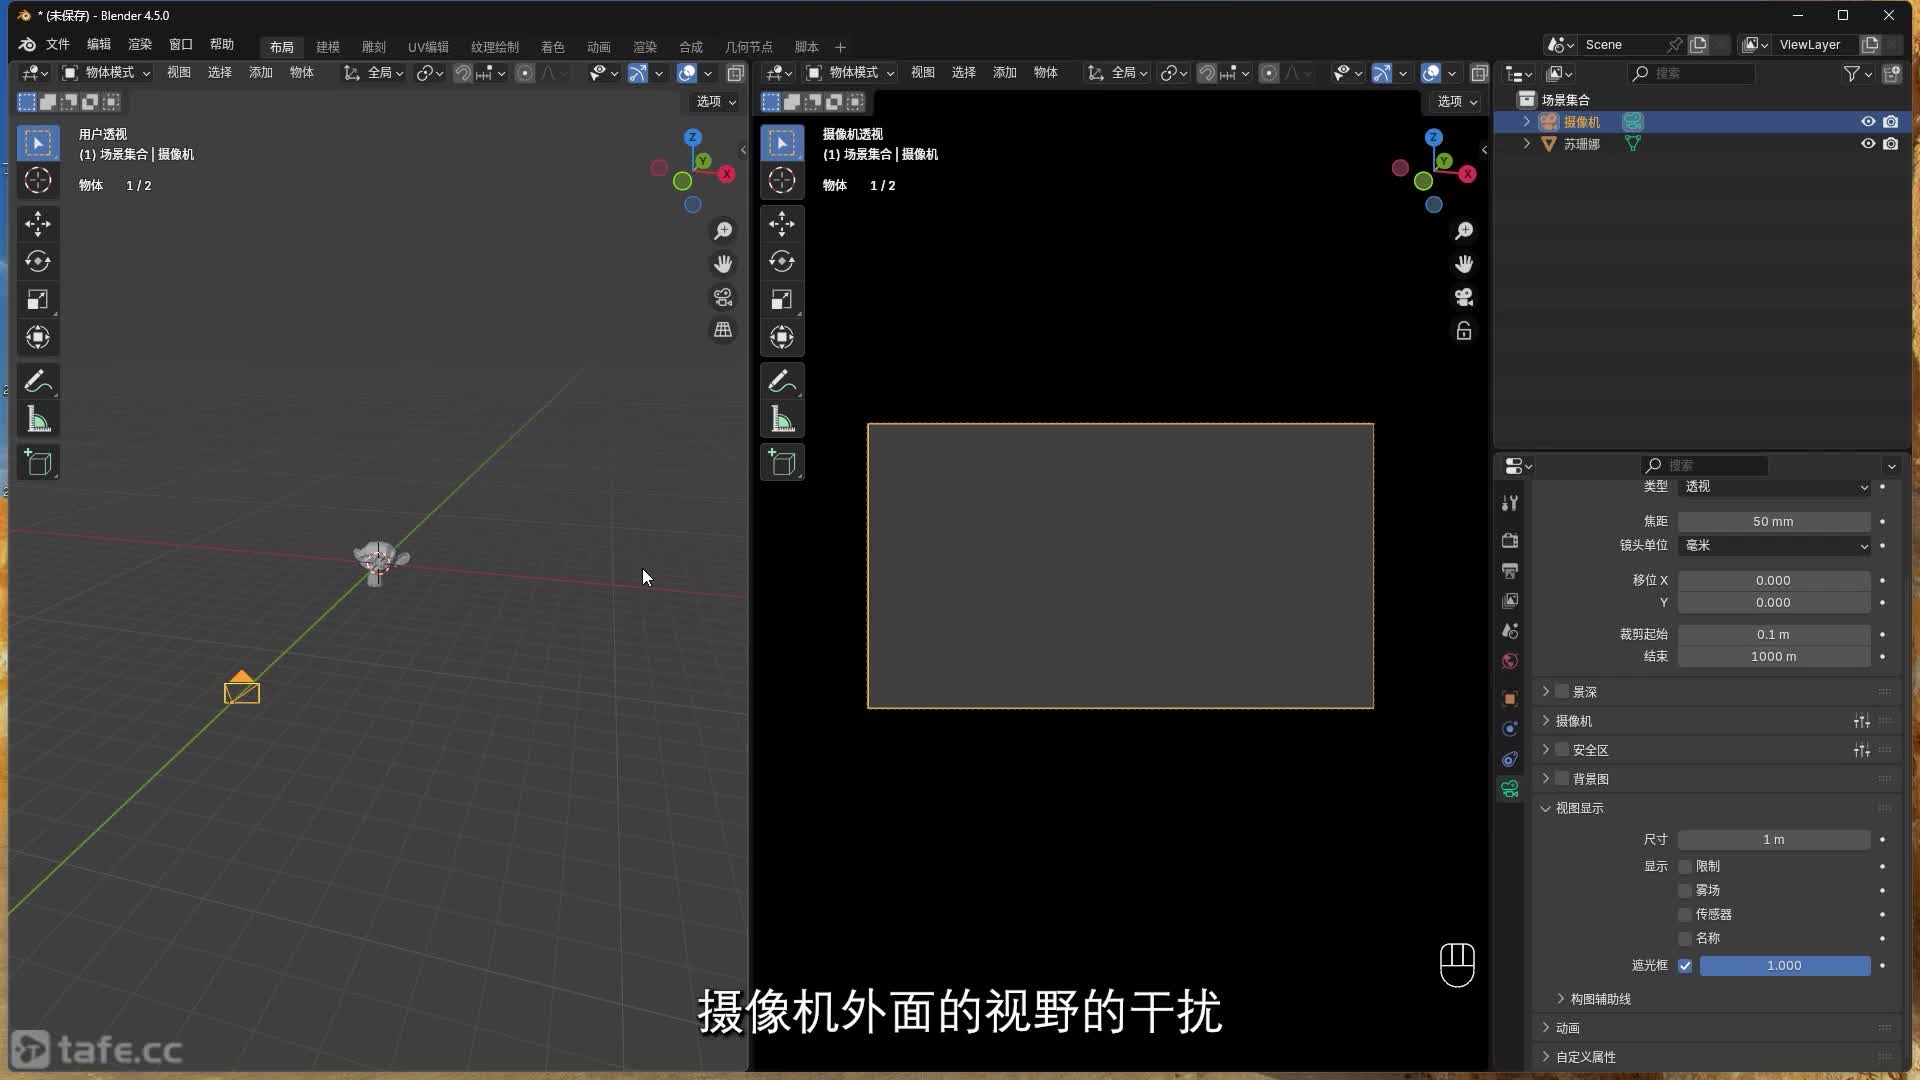Uncheck the 遮光框 passepartout checkbox

coord(1685,966)
